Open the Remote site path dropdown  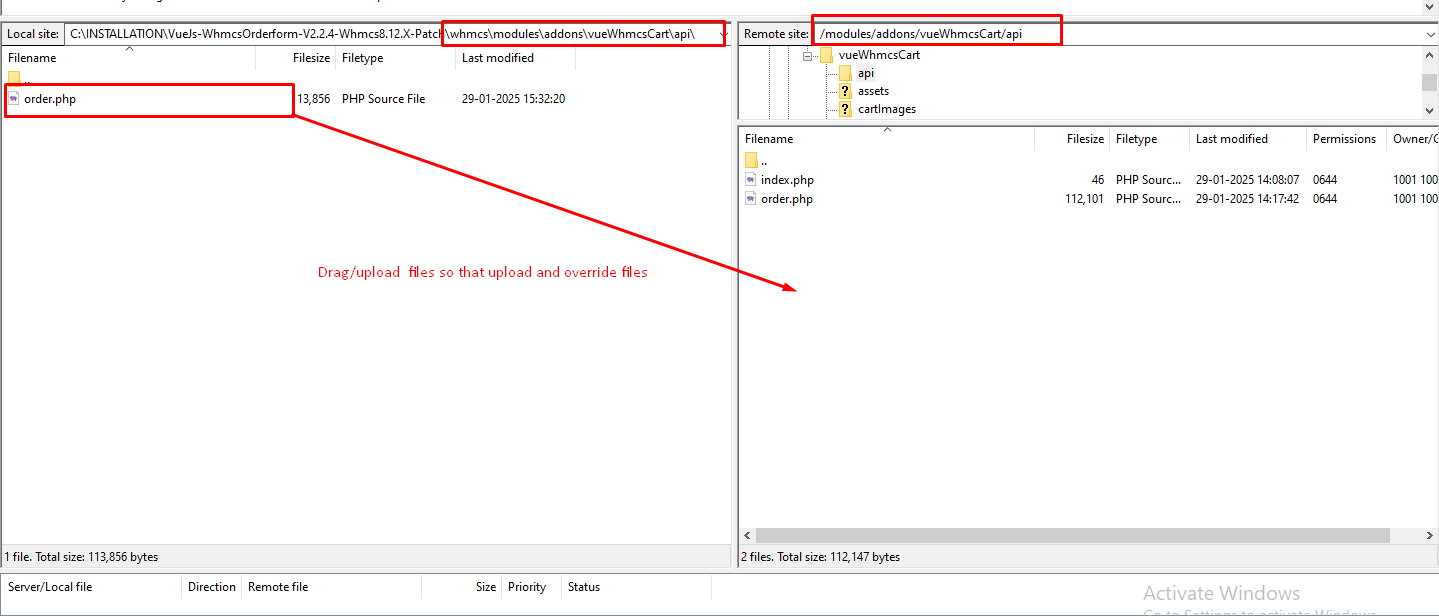[1430, 34]
